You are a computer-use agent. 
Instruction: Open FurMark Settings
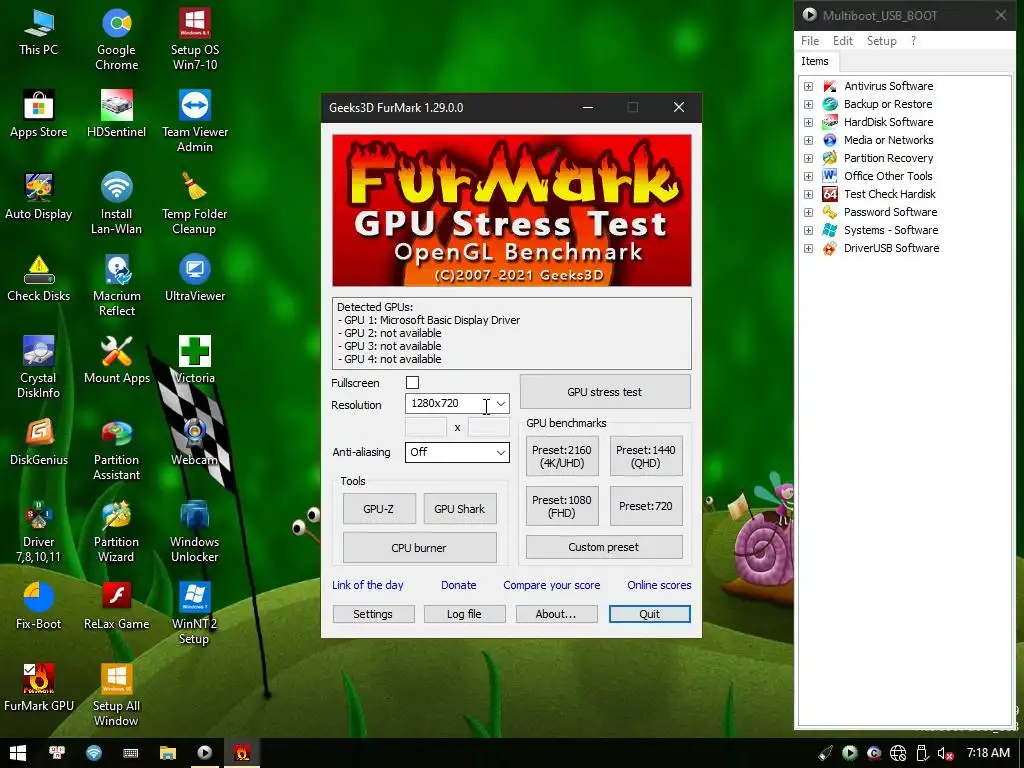[x=373, y=614]
